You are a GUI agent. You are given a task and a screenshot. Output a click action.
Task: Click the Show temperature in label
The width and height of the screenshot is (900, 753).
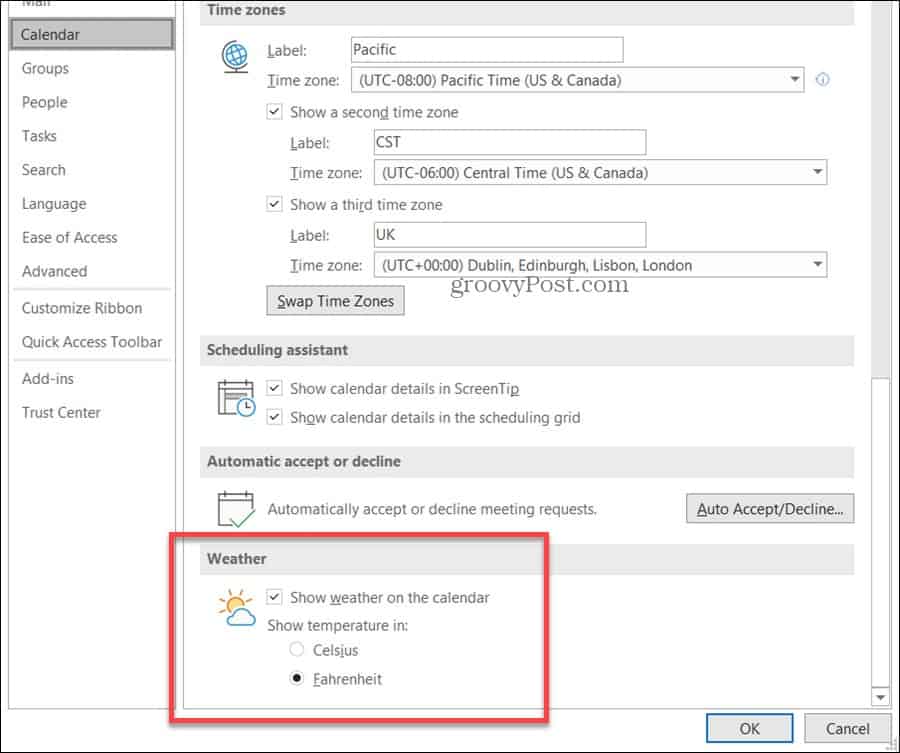point(338,625)
